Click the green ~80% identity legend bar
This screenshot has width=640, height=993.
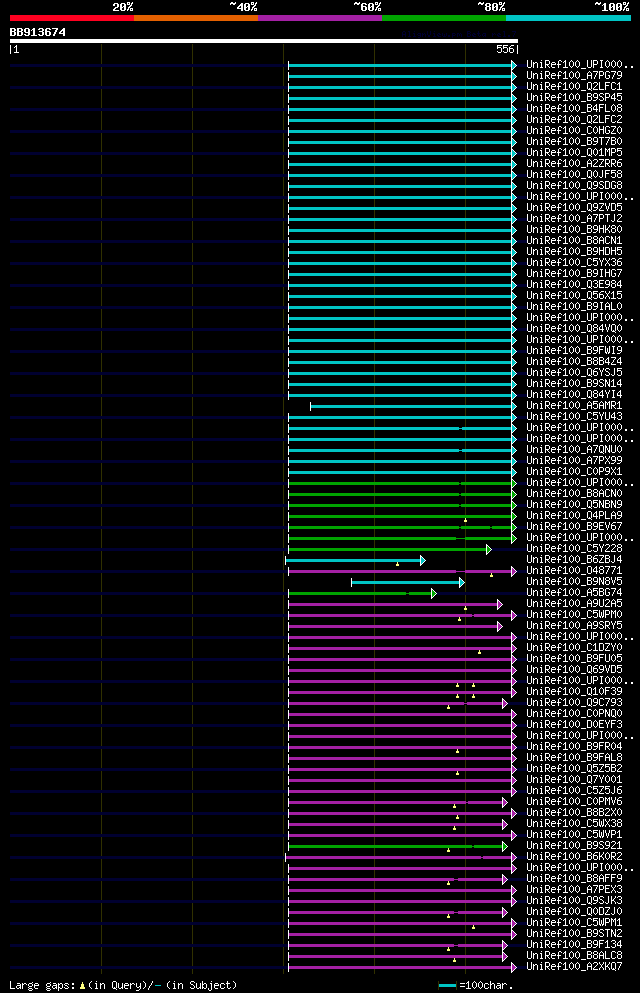coord(444,18)
